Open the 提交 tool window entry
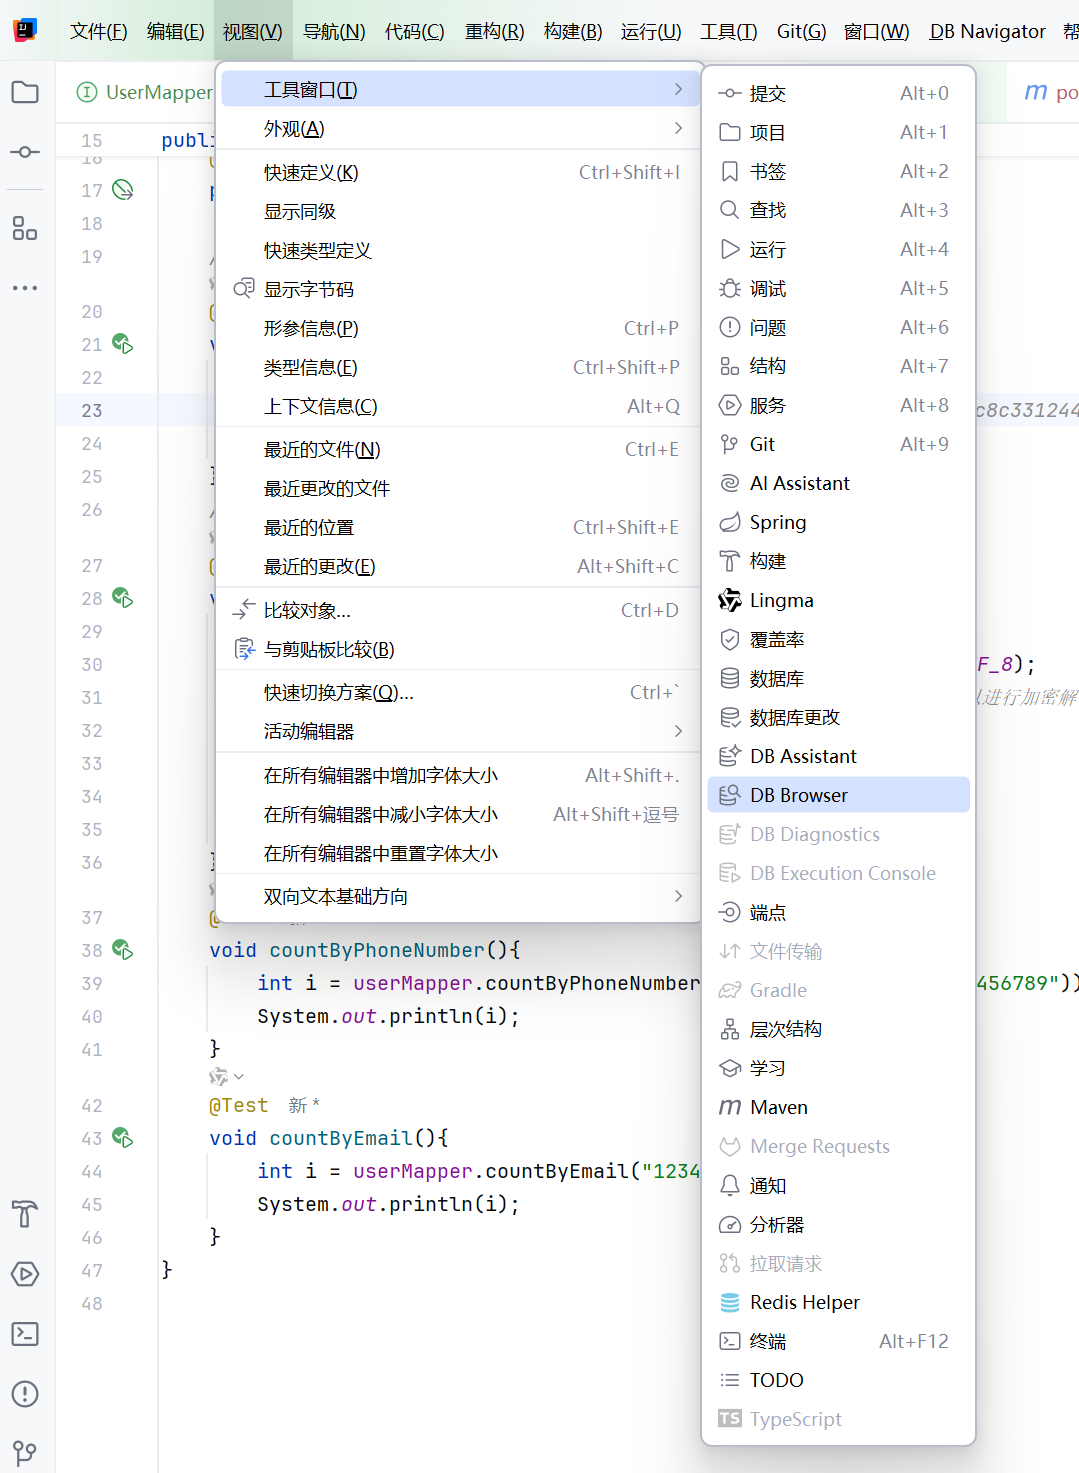Image resolution: width=1079 pixels, height=1473 pixels. [838, 93]
